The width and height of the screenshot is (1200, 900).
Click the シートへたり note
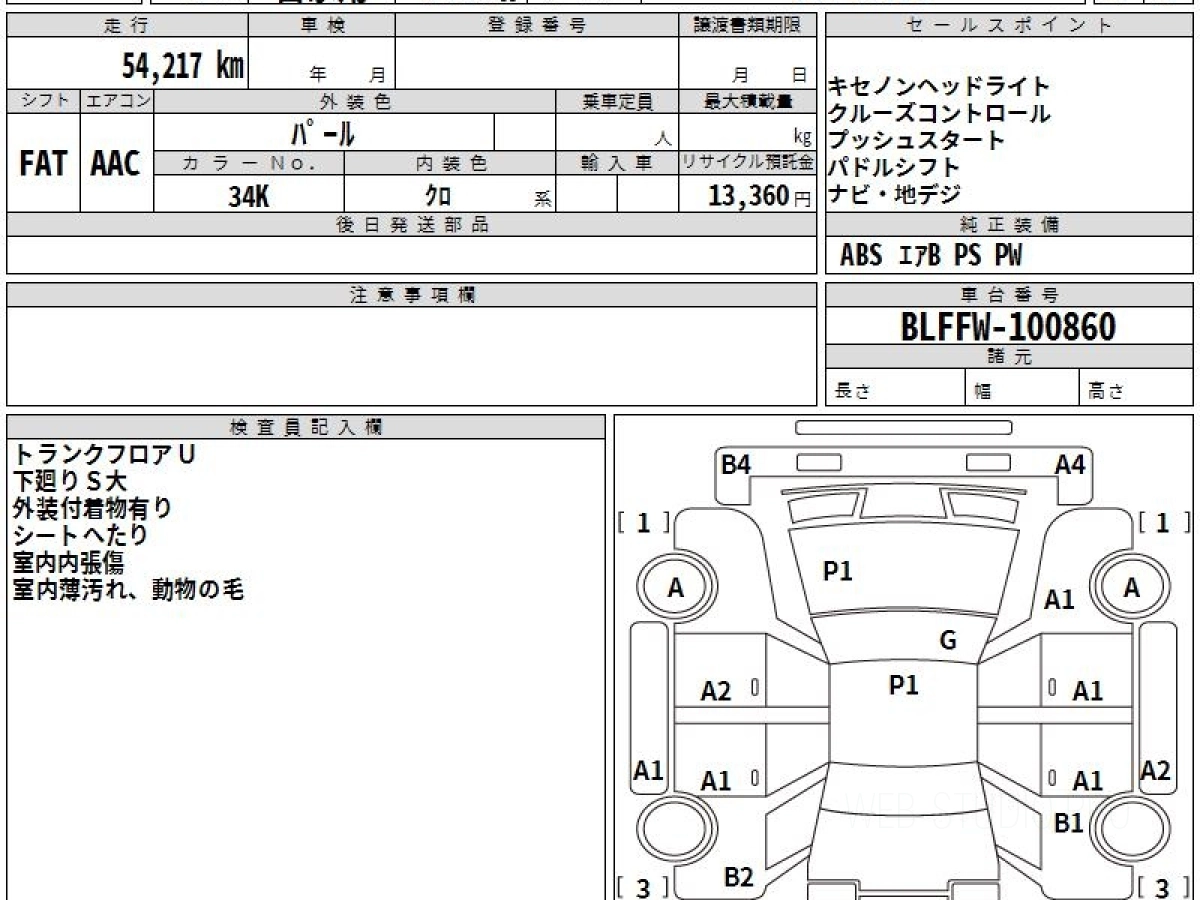[81, 535]
